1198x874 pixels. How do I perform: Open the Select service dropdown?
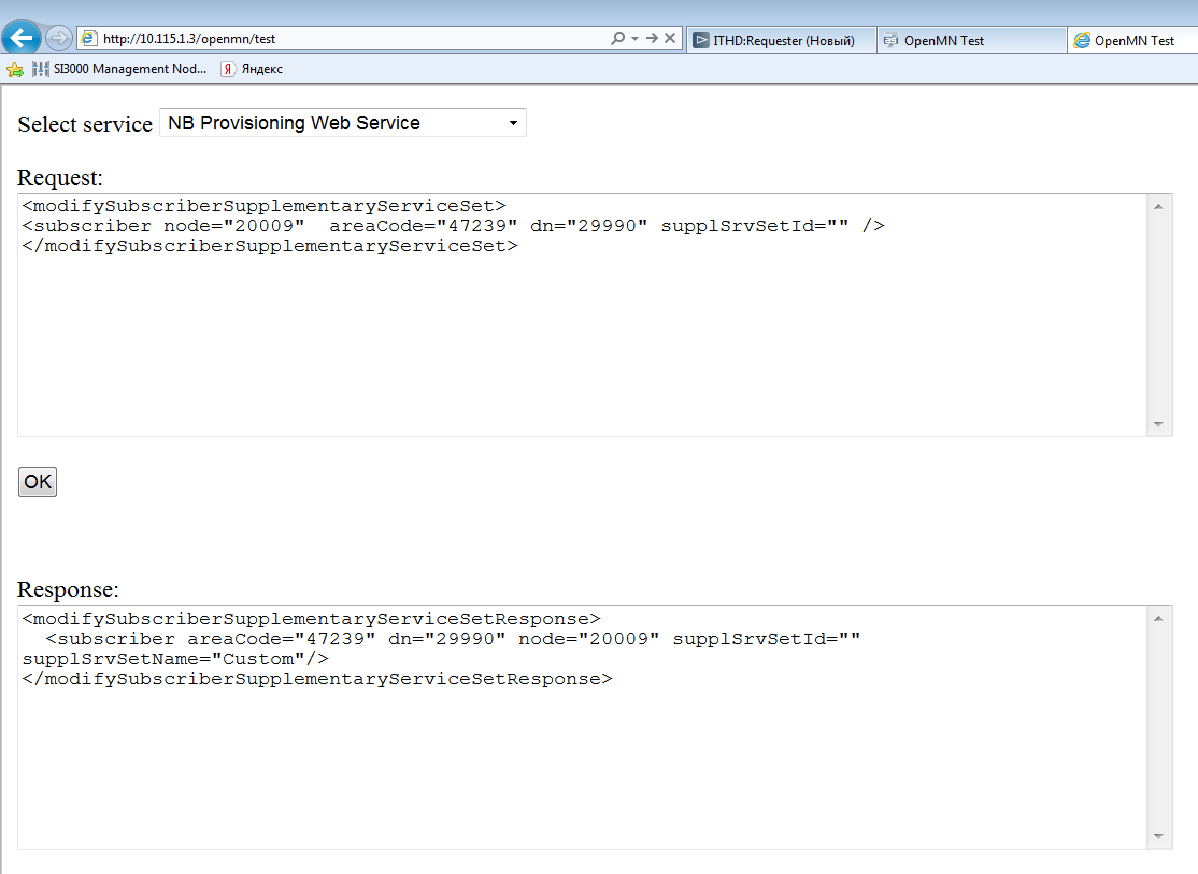(x=342, y=123)
